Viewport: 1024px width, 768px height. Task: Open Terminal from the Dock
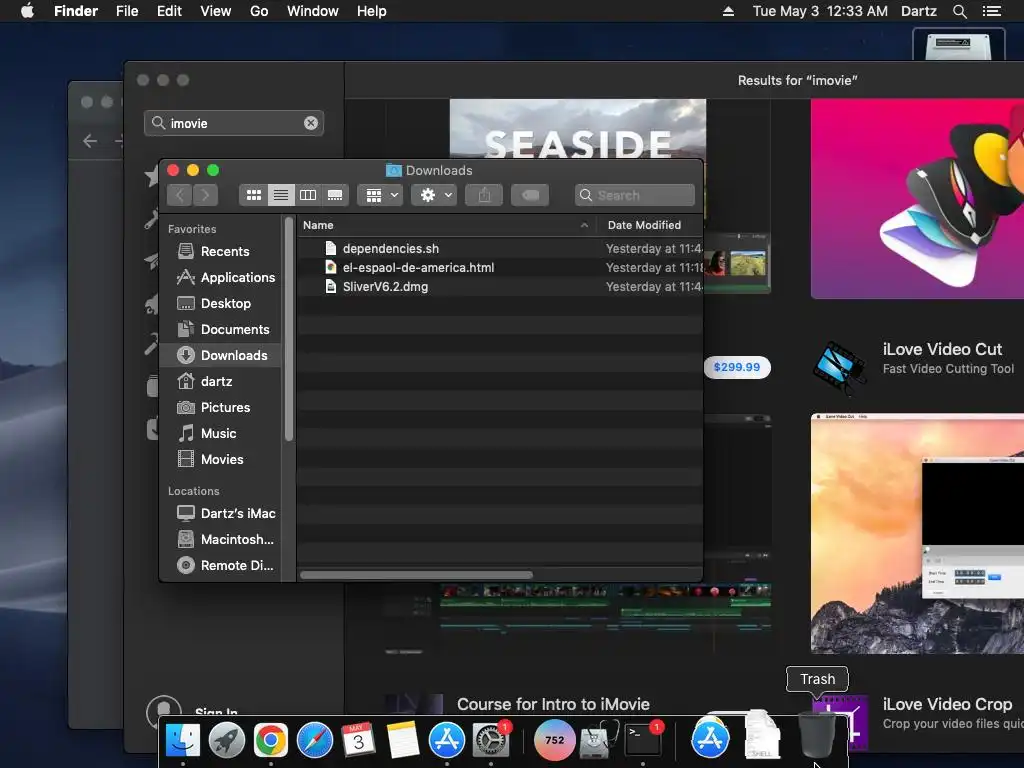point(643,740)
